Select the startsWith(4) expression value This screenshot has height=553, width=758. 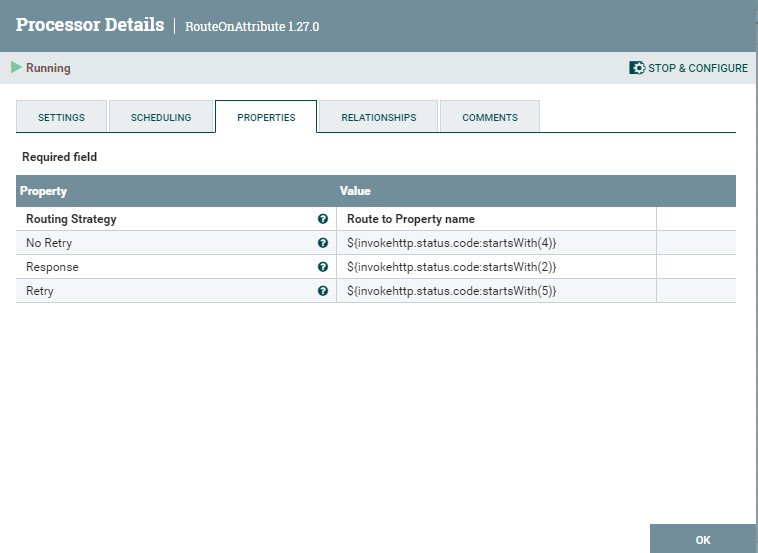coord(451,243)
